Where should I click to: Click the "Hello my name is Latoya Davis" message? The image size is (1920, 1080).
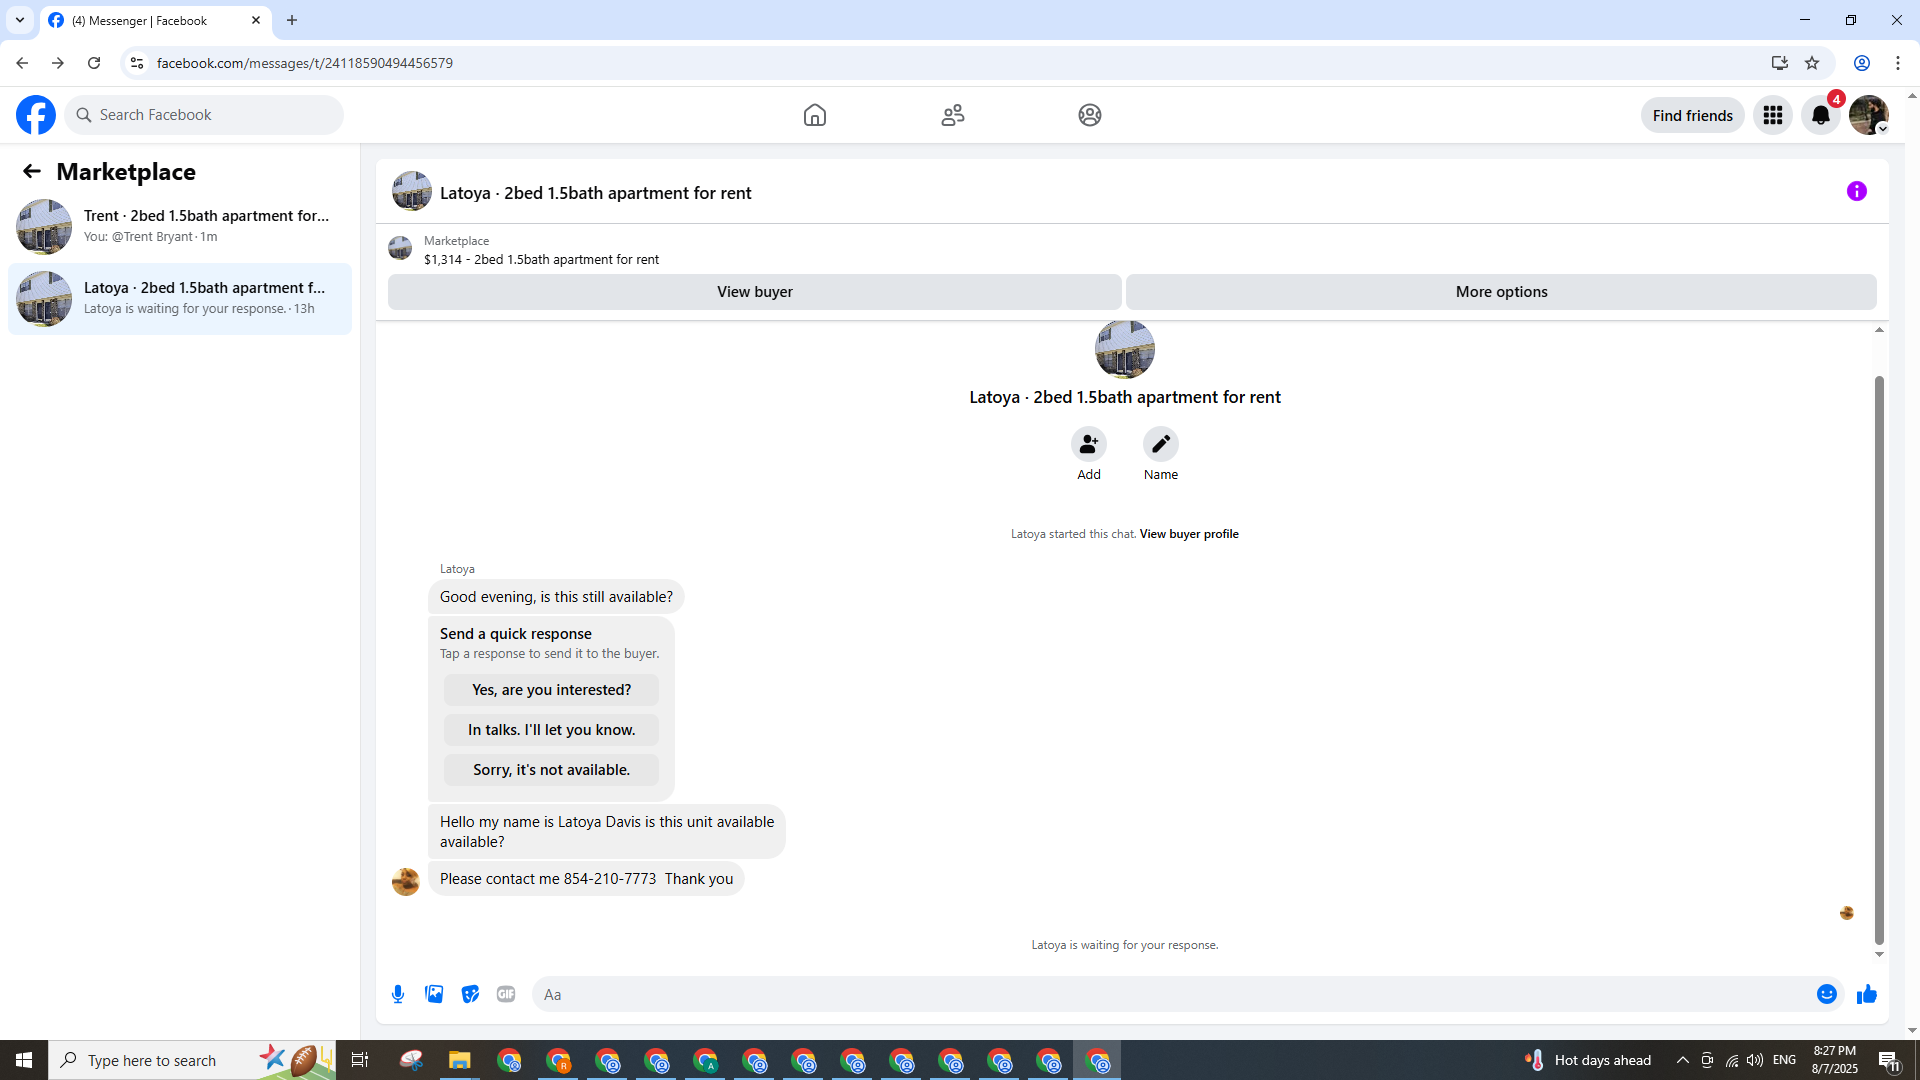pos(606,832)
